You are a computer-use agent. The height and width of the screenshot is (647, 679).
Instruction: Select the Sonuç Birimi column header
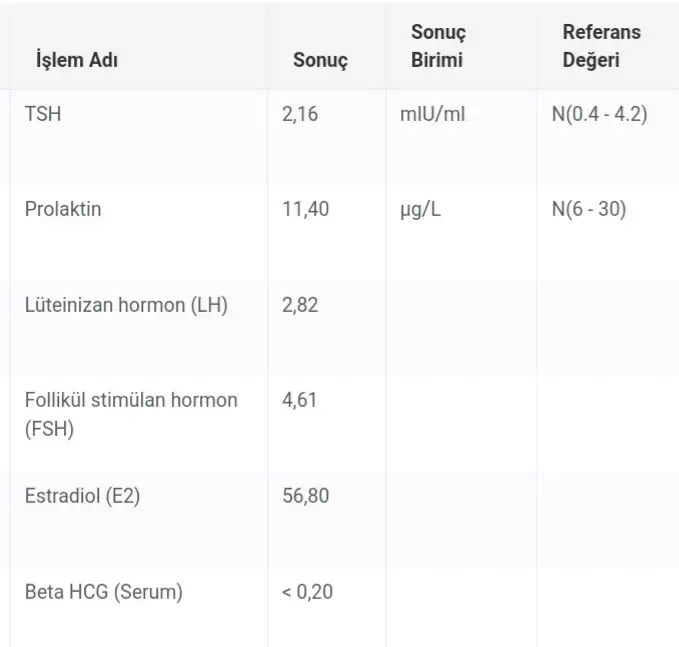pos(438,46)
